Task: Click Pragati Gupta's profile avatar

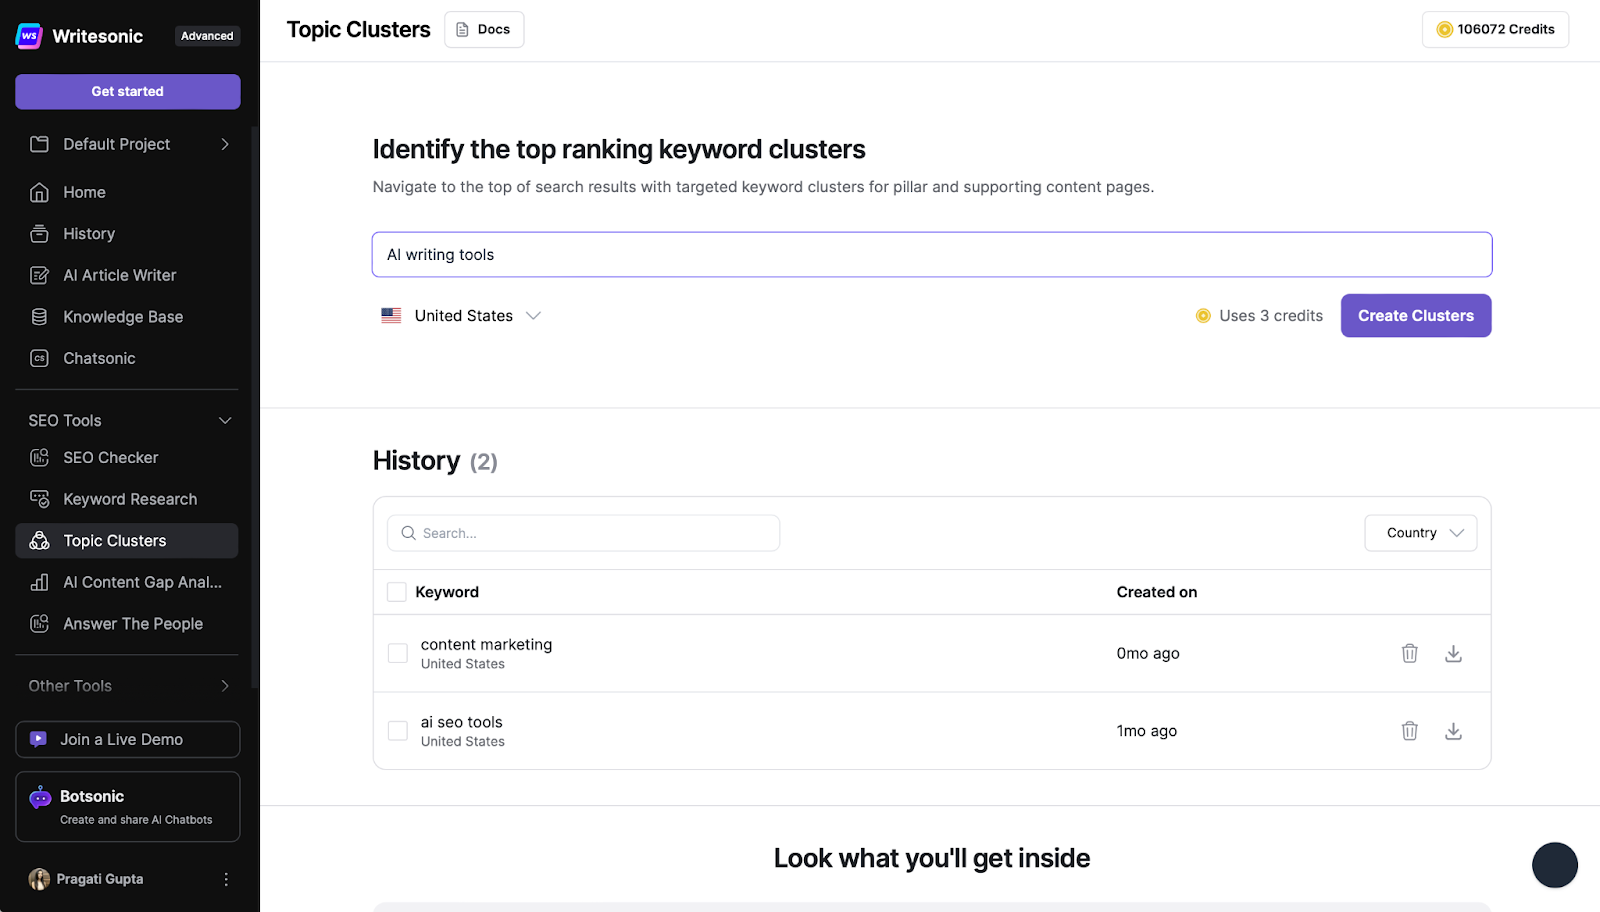Action: (x=39, y=879)
